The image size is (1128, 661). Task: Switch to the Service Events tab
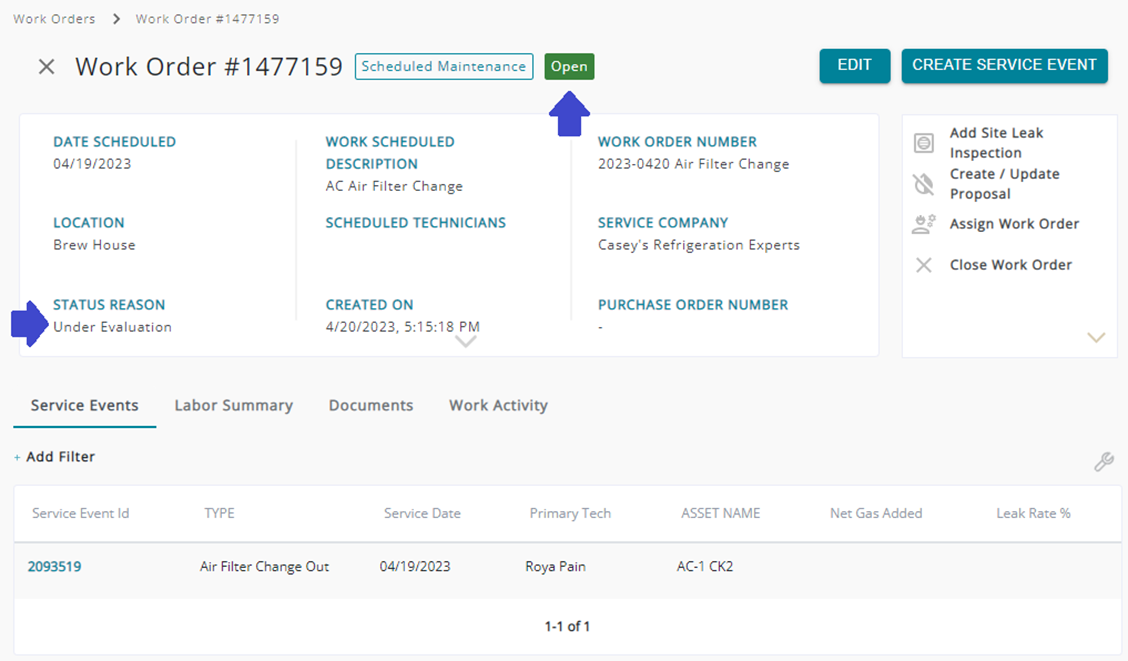(x=84, y=406)
